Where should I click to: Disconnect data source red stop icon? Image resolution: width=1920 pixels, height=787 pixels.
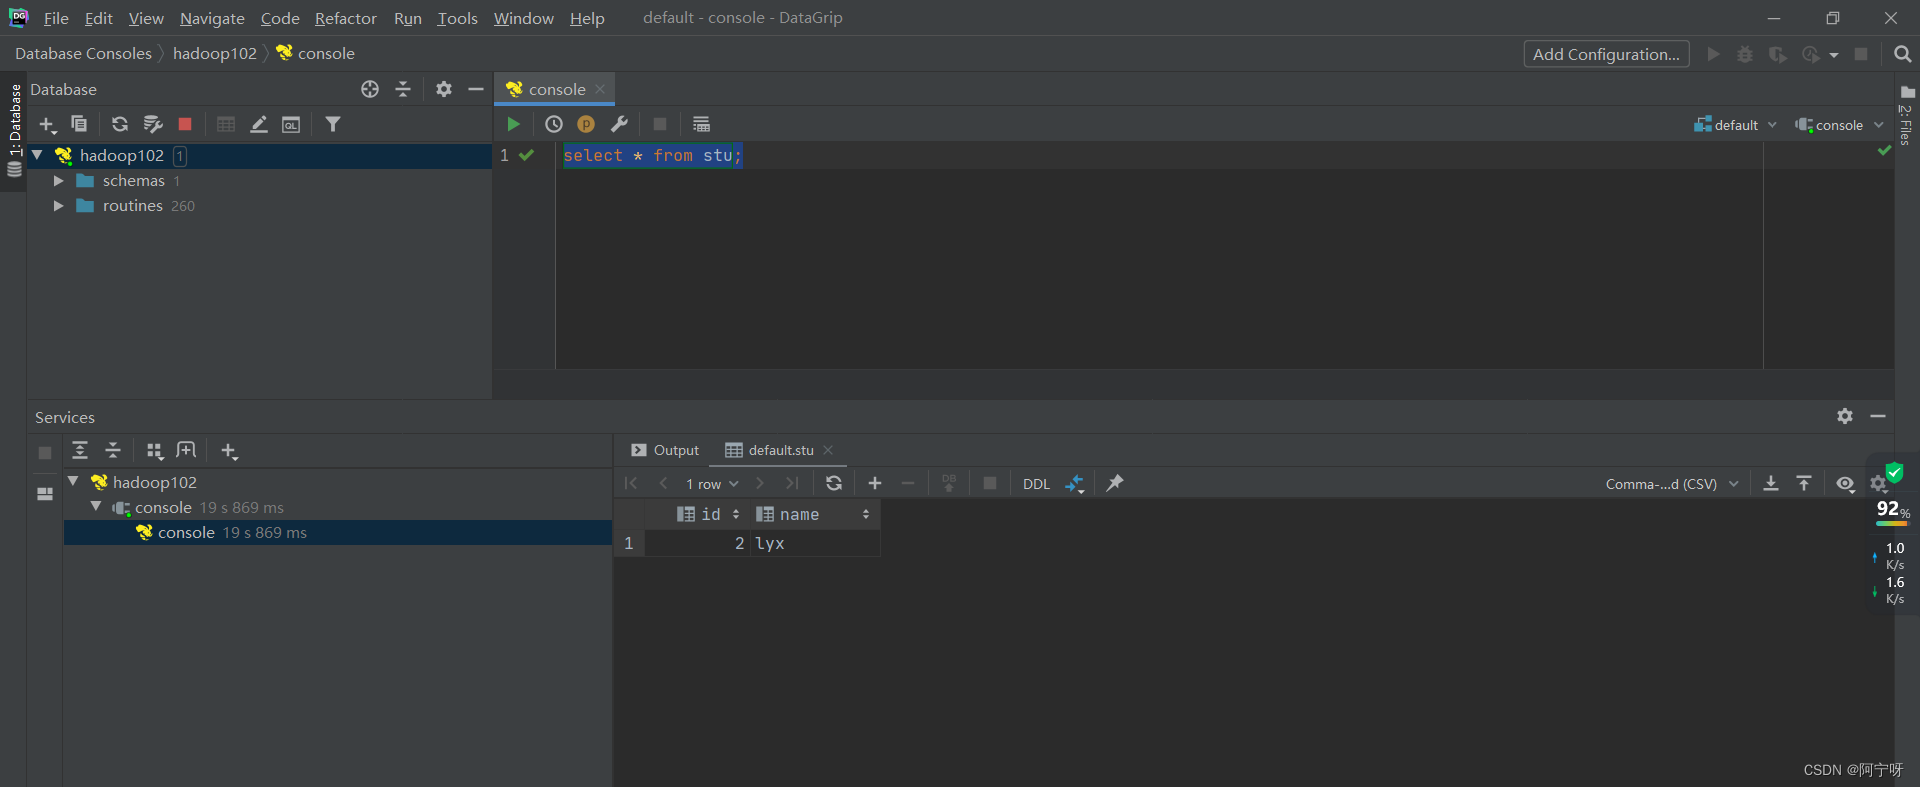185,124
